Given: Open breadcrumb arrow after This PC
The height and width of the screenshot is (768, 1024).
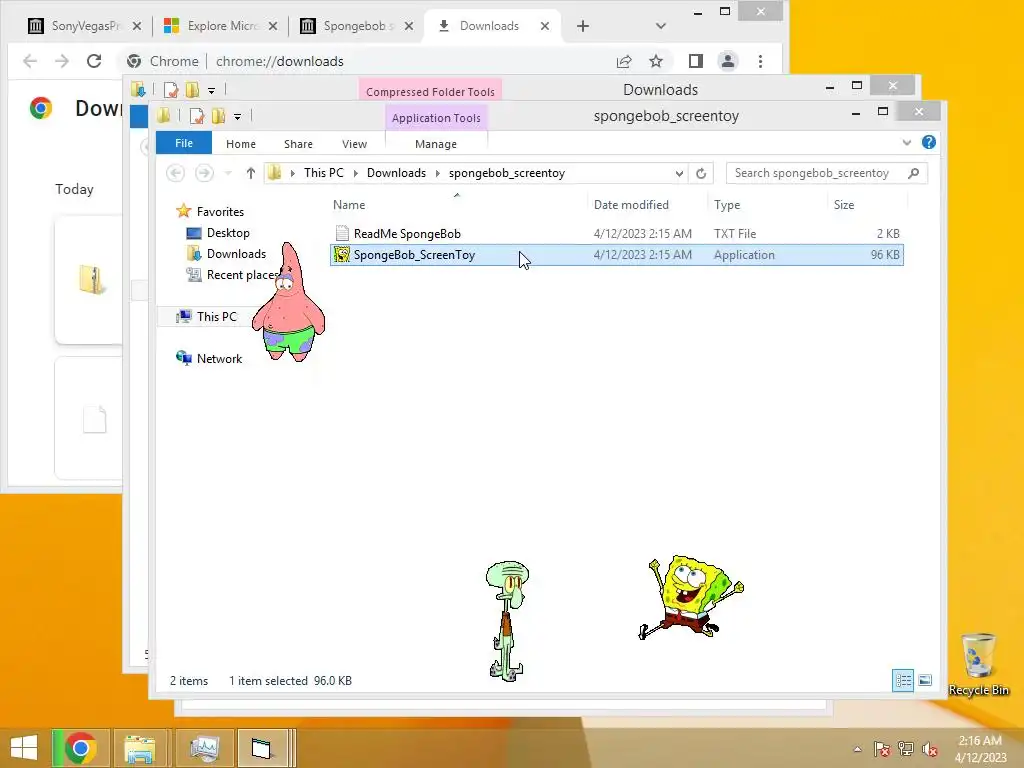Looking at the screenshot, I should pos(355,173).
